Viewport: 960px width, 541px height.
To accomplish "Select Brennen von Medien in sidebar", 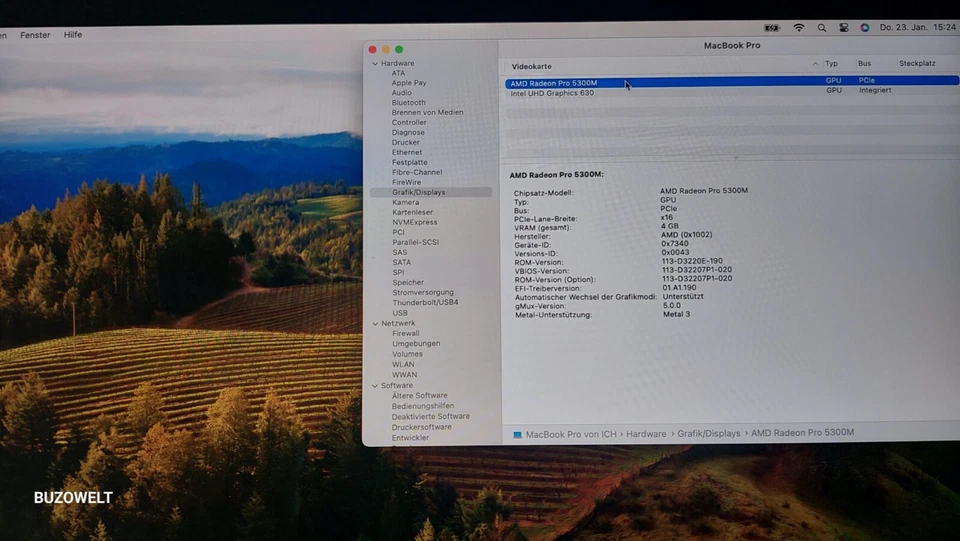I will pyautogui.click(x=427, y=113).
